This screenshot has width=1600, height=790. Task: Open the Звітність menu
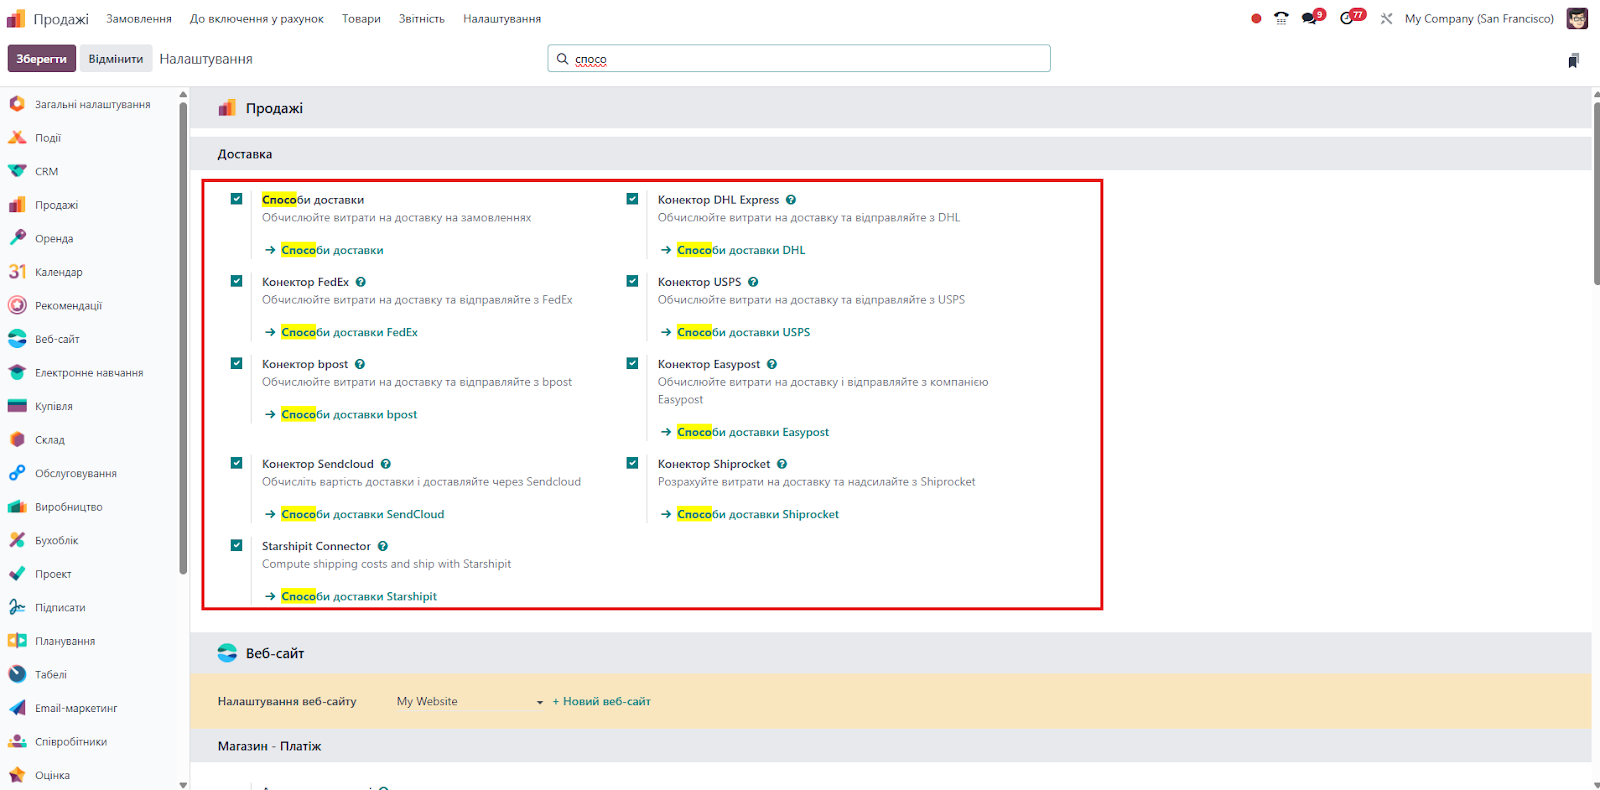coord(422,19)
